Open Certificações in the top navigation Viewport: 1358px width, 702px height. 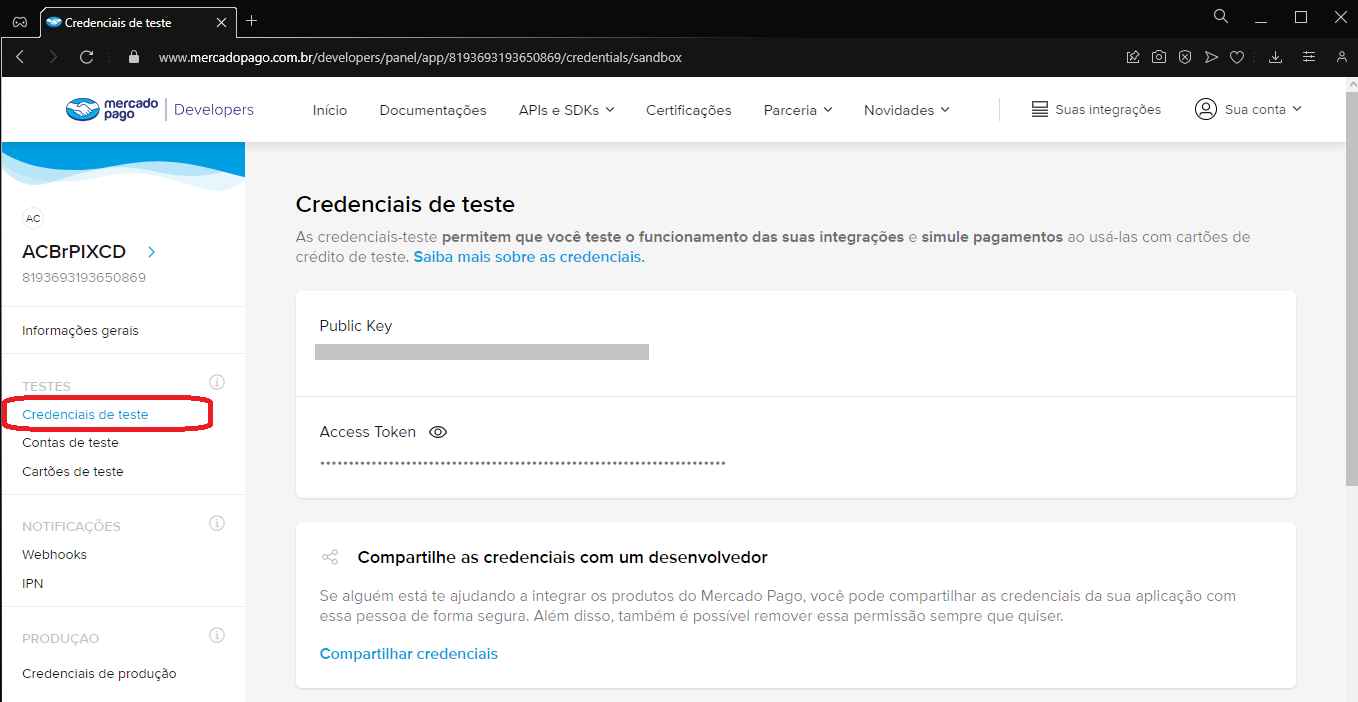point(689,110)
